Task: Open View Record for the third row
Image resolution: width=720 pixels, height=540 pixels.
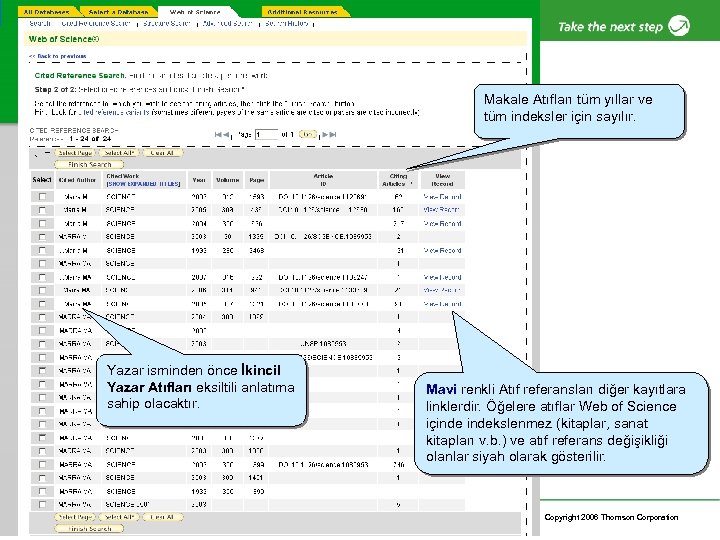Action: click(442, 224)
